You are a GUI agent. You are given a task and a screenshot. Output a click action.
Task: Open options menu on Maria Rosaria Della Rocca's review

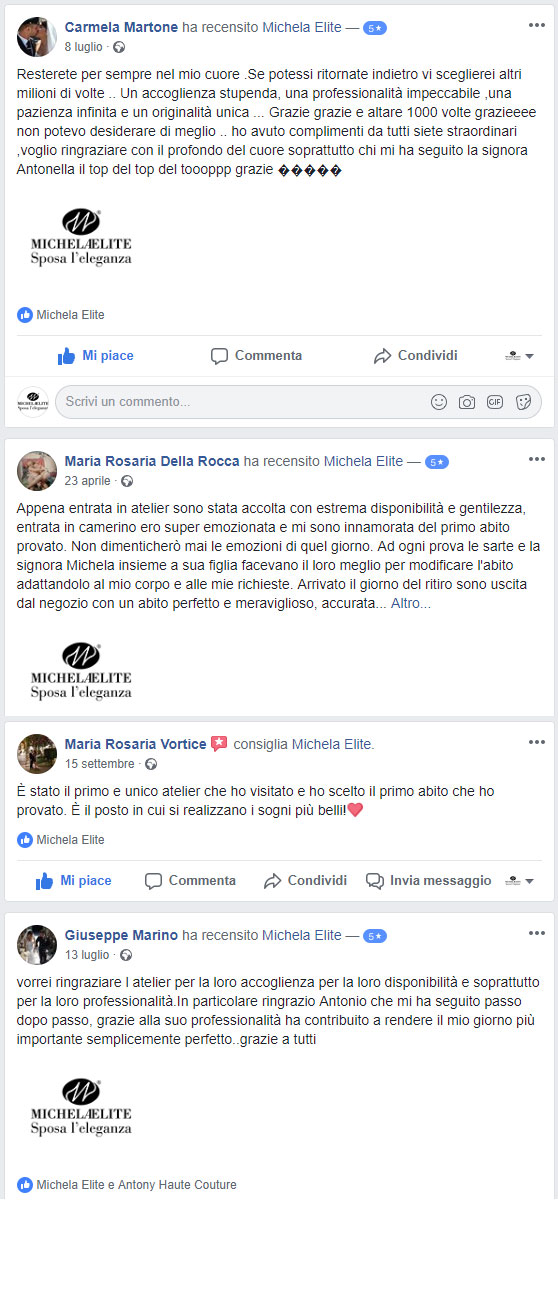point(537,458)
